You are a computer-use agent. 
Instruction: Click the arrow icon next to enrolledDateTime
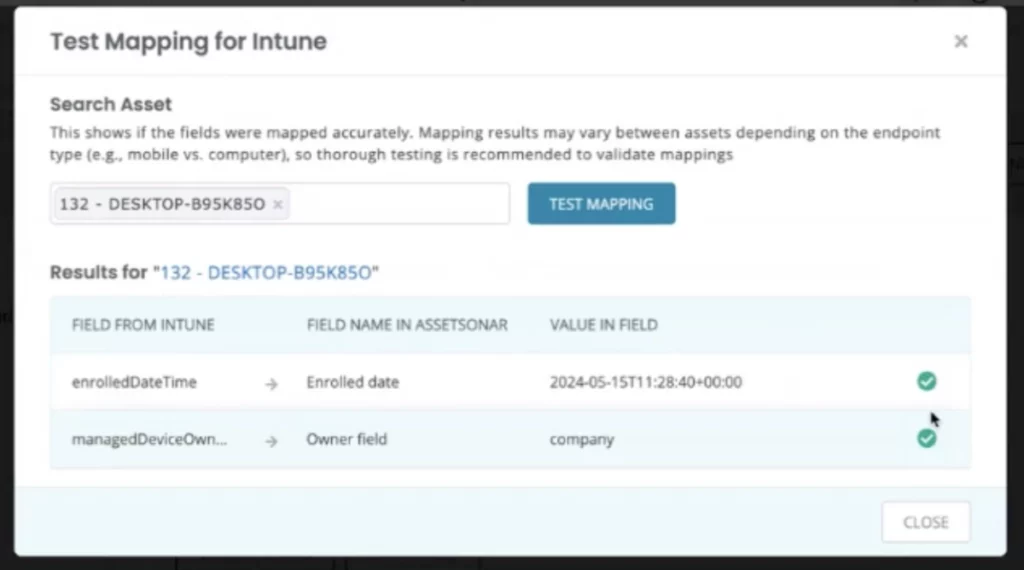click(x=271, y=383)
